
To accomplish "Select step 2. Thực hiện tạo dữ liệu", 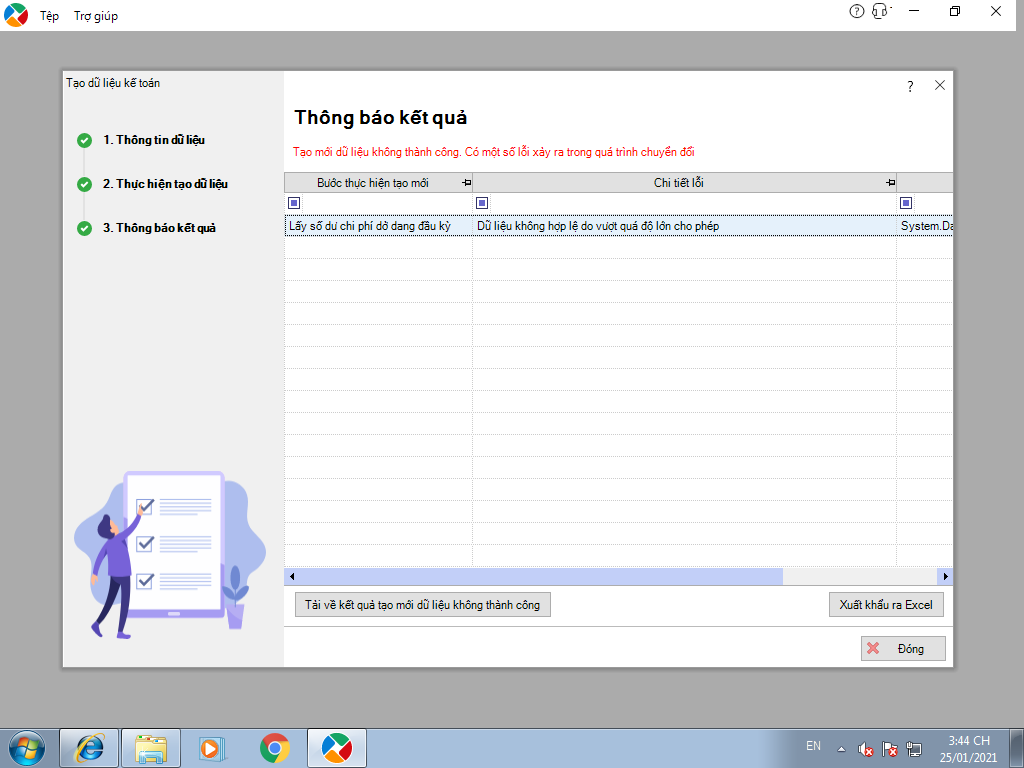I will coord(165,184).
